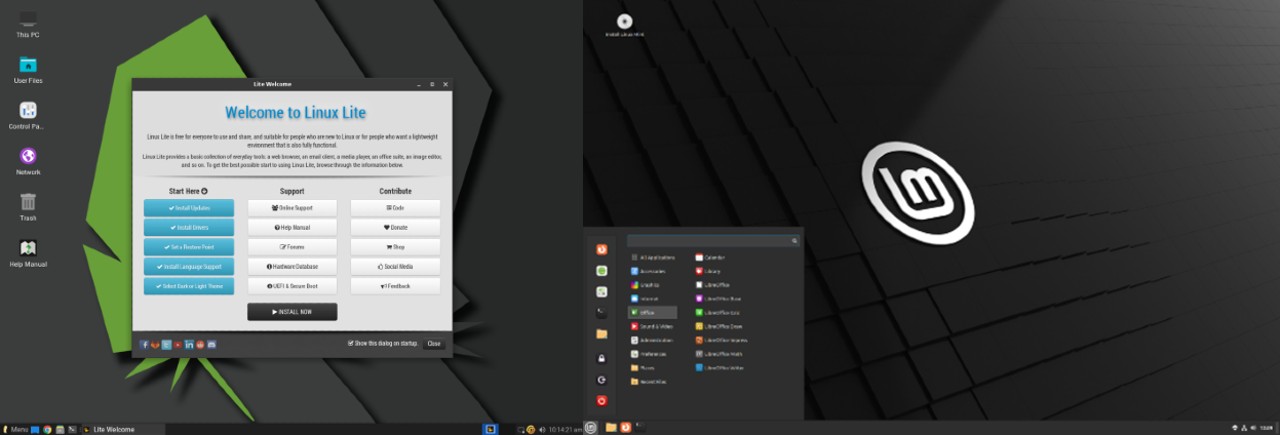Click the Mint menu search field
This screenshot has width=1280, height=435.
[713, 241]
